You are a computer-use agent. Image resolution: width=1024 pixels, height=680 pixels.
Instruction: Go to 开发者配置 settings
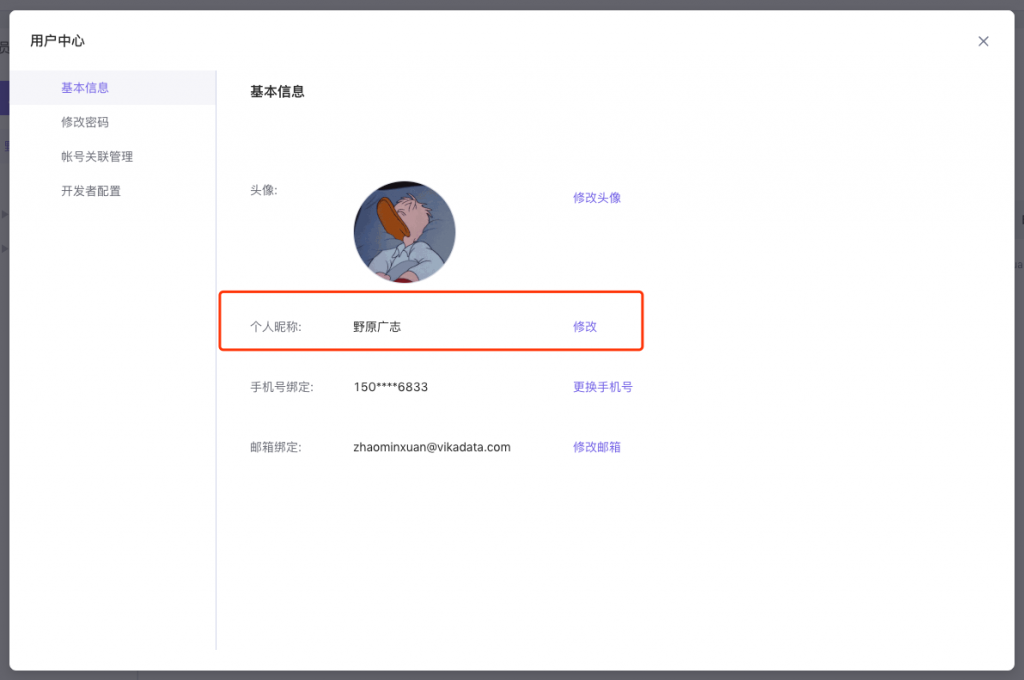(91, 191)
